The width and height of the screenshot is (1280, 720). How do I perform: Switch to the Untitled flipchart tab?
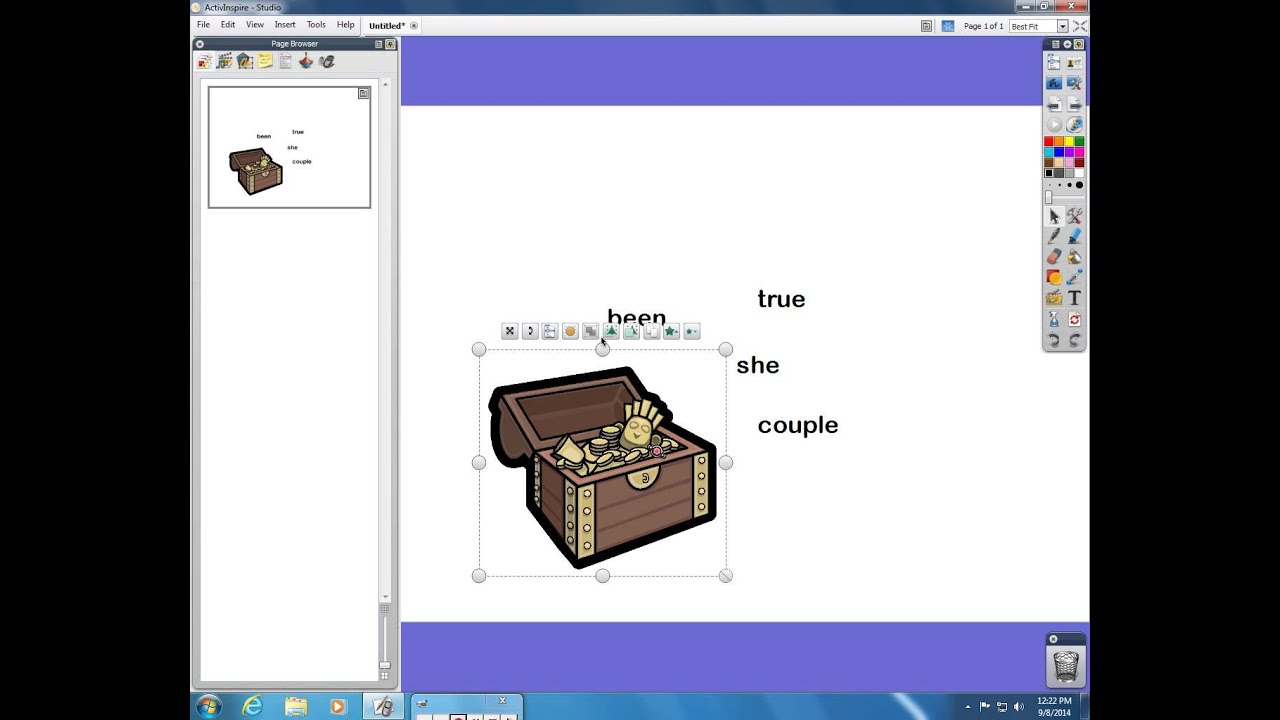[x=387, y=26]
